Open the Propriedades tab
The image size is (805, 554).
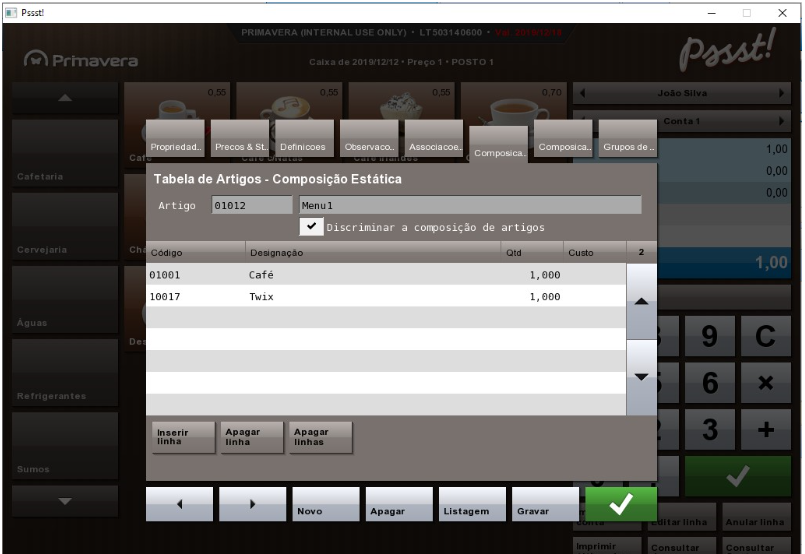(x=176, y=145)
